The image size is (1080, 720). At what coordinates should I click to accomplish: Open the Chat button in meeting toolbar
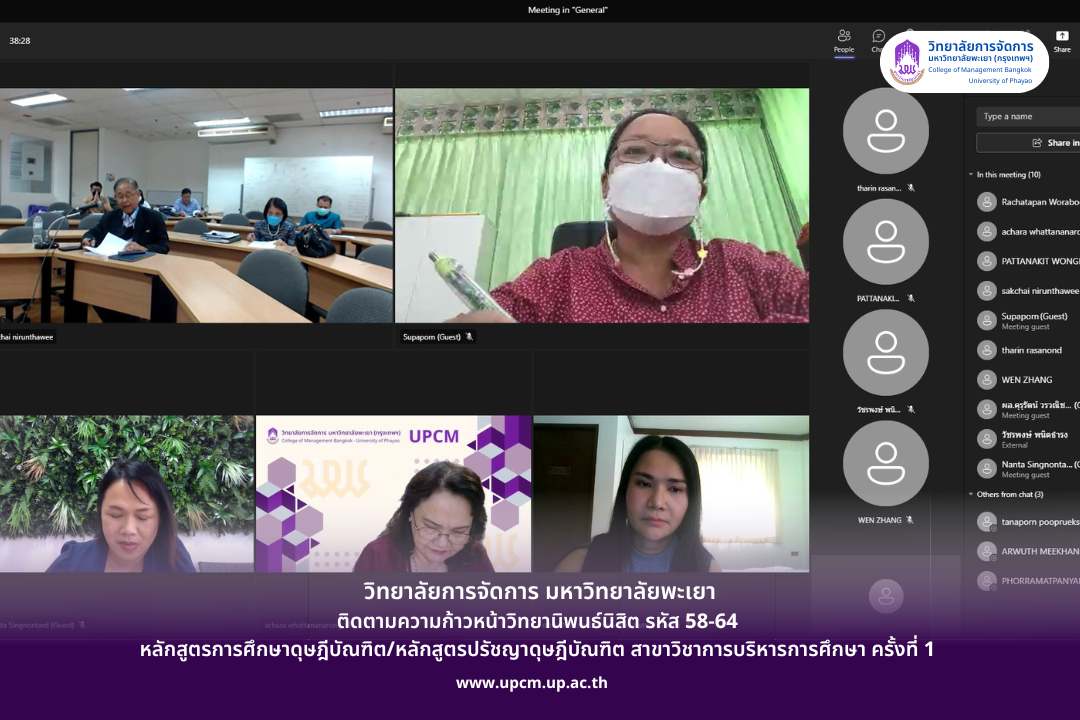coord(878,41)
